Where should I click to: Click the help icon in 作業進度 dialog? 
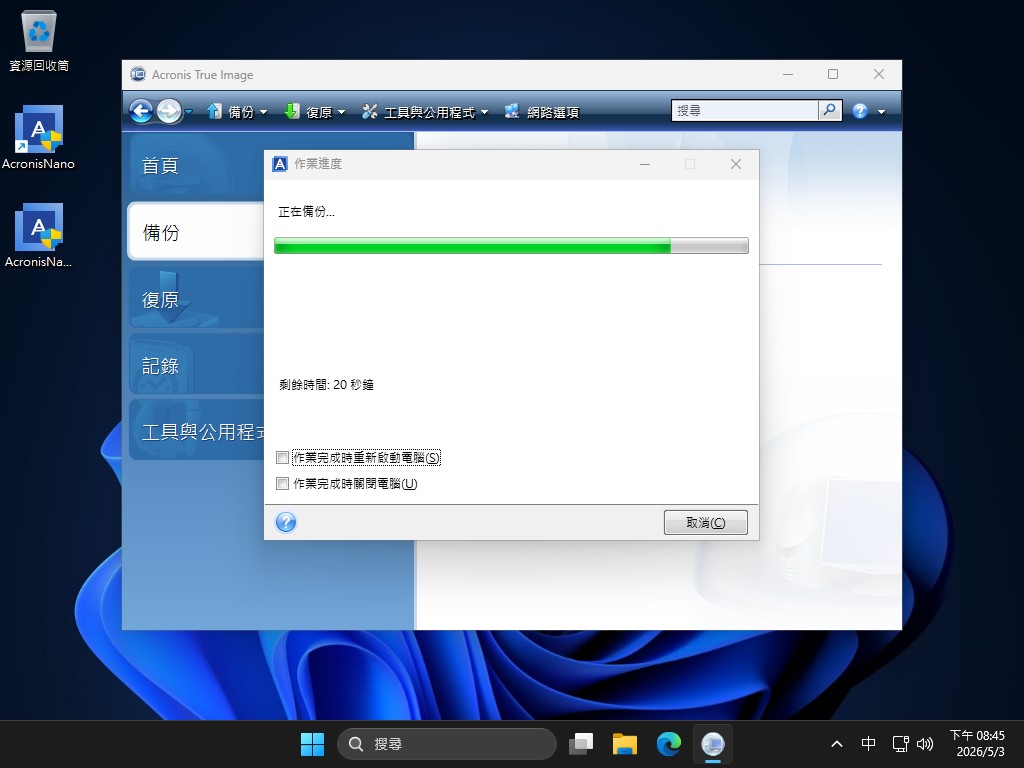point(286,522)
